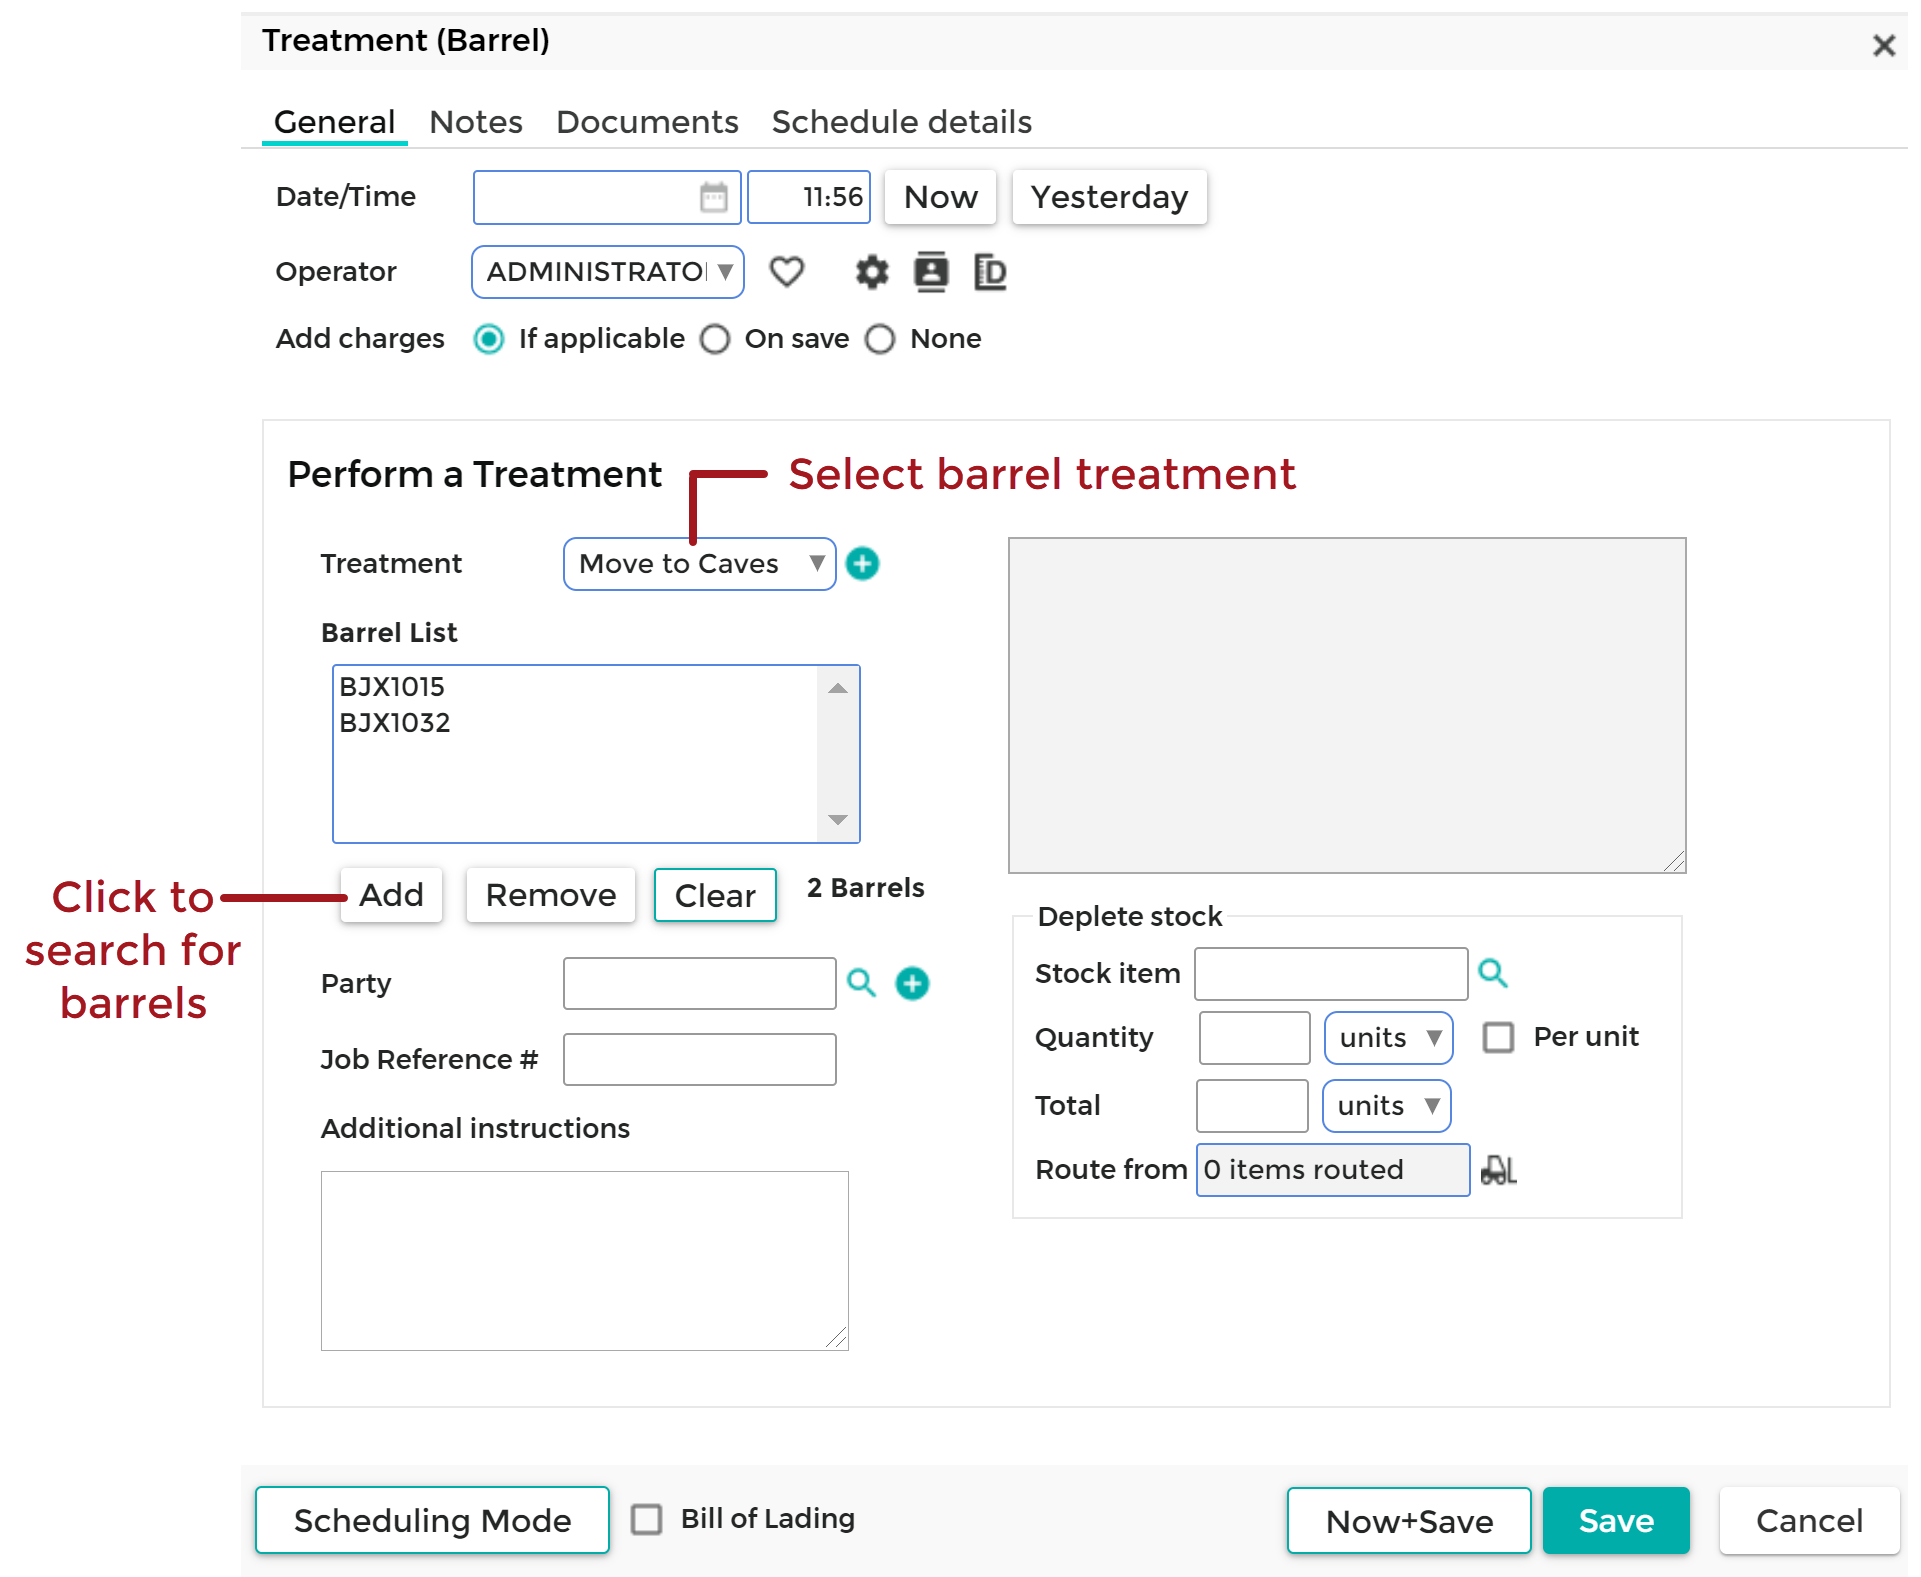Switch to the General tab

(x=335, y=122)
